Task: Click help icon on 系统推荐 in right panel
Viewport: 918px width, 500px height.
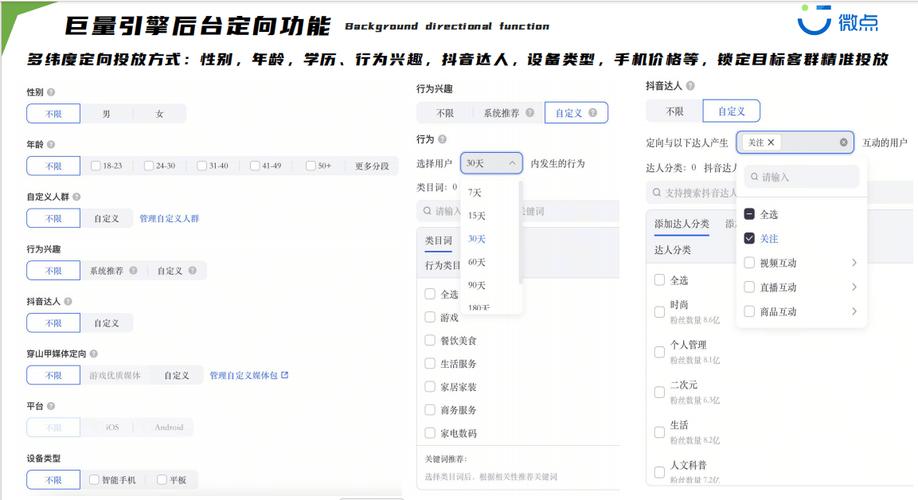Action: point(530,113)
